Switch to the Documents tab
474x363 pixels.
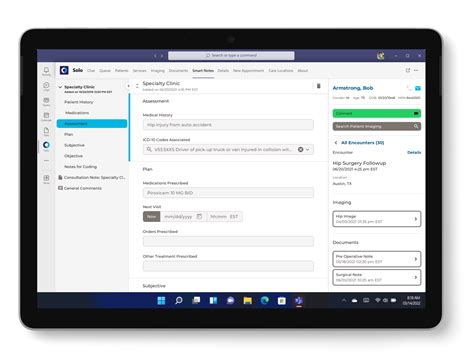tap(178, 71)
